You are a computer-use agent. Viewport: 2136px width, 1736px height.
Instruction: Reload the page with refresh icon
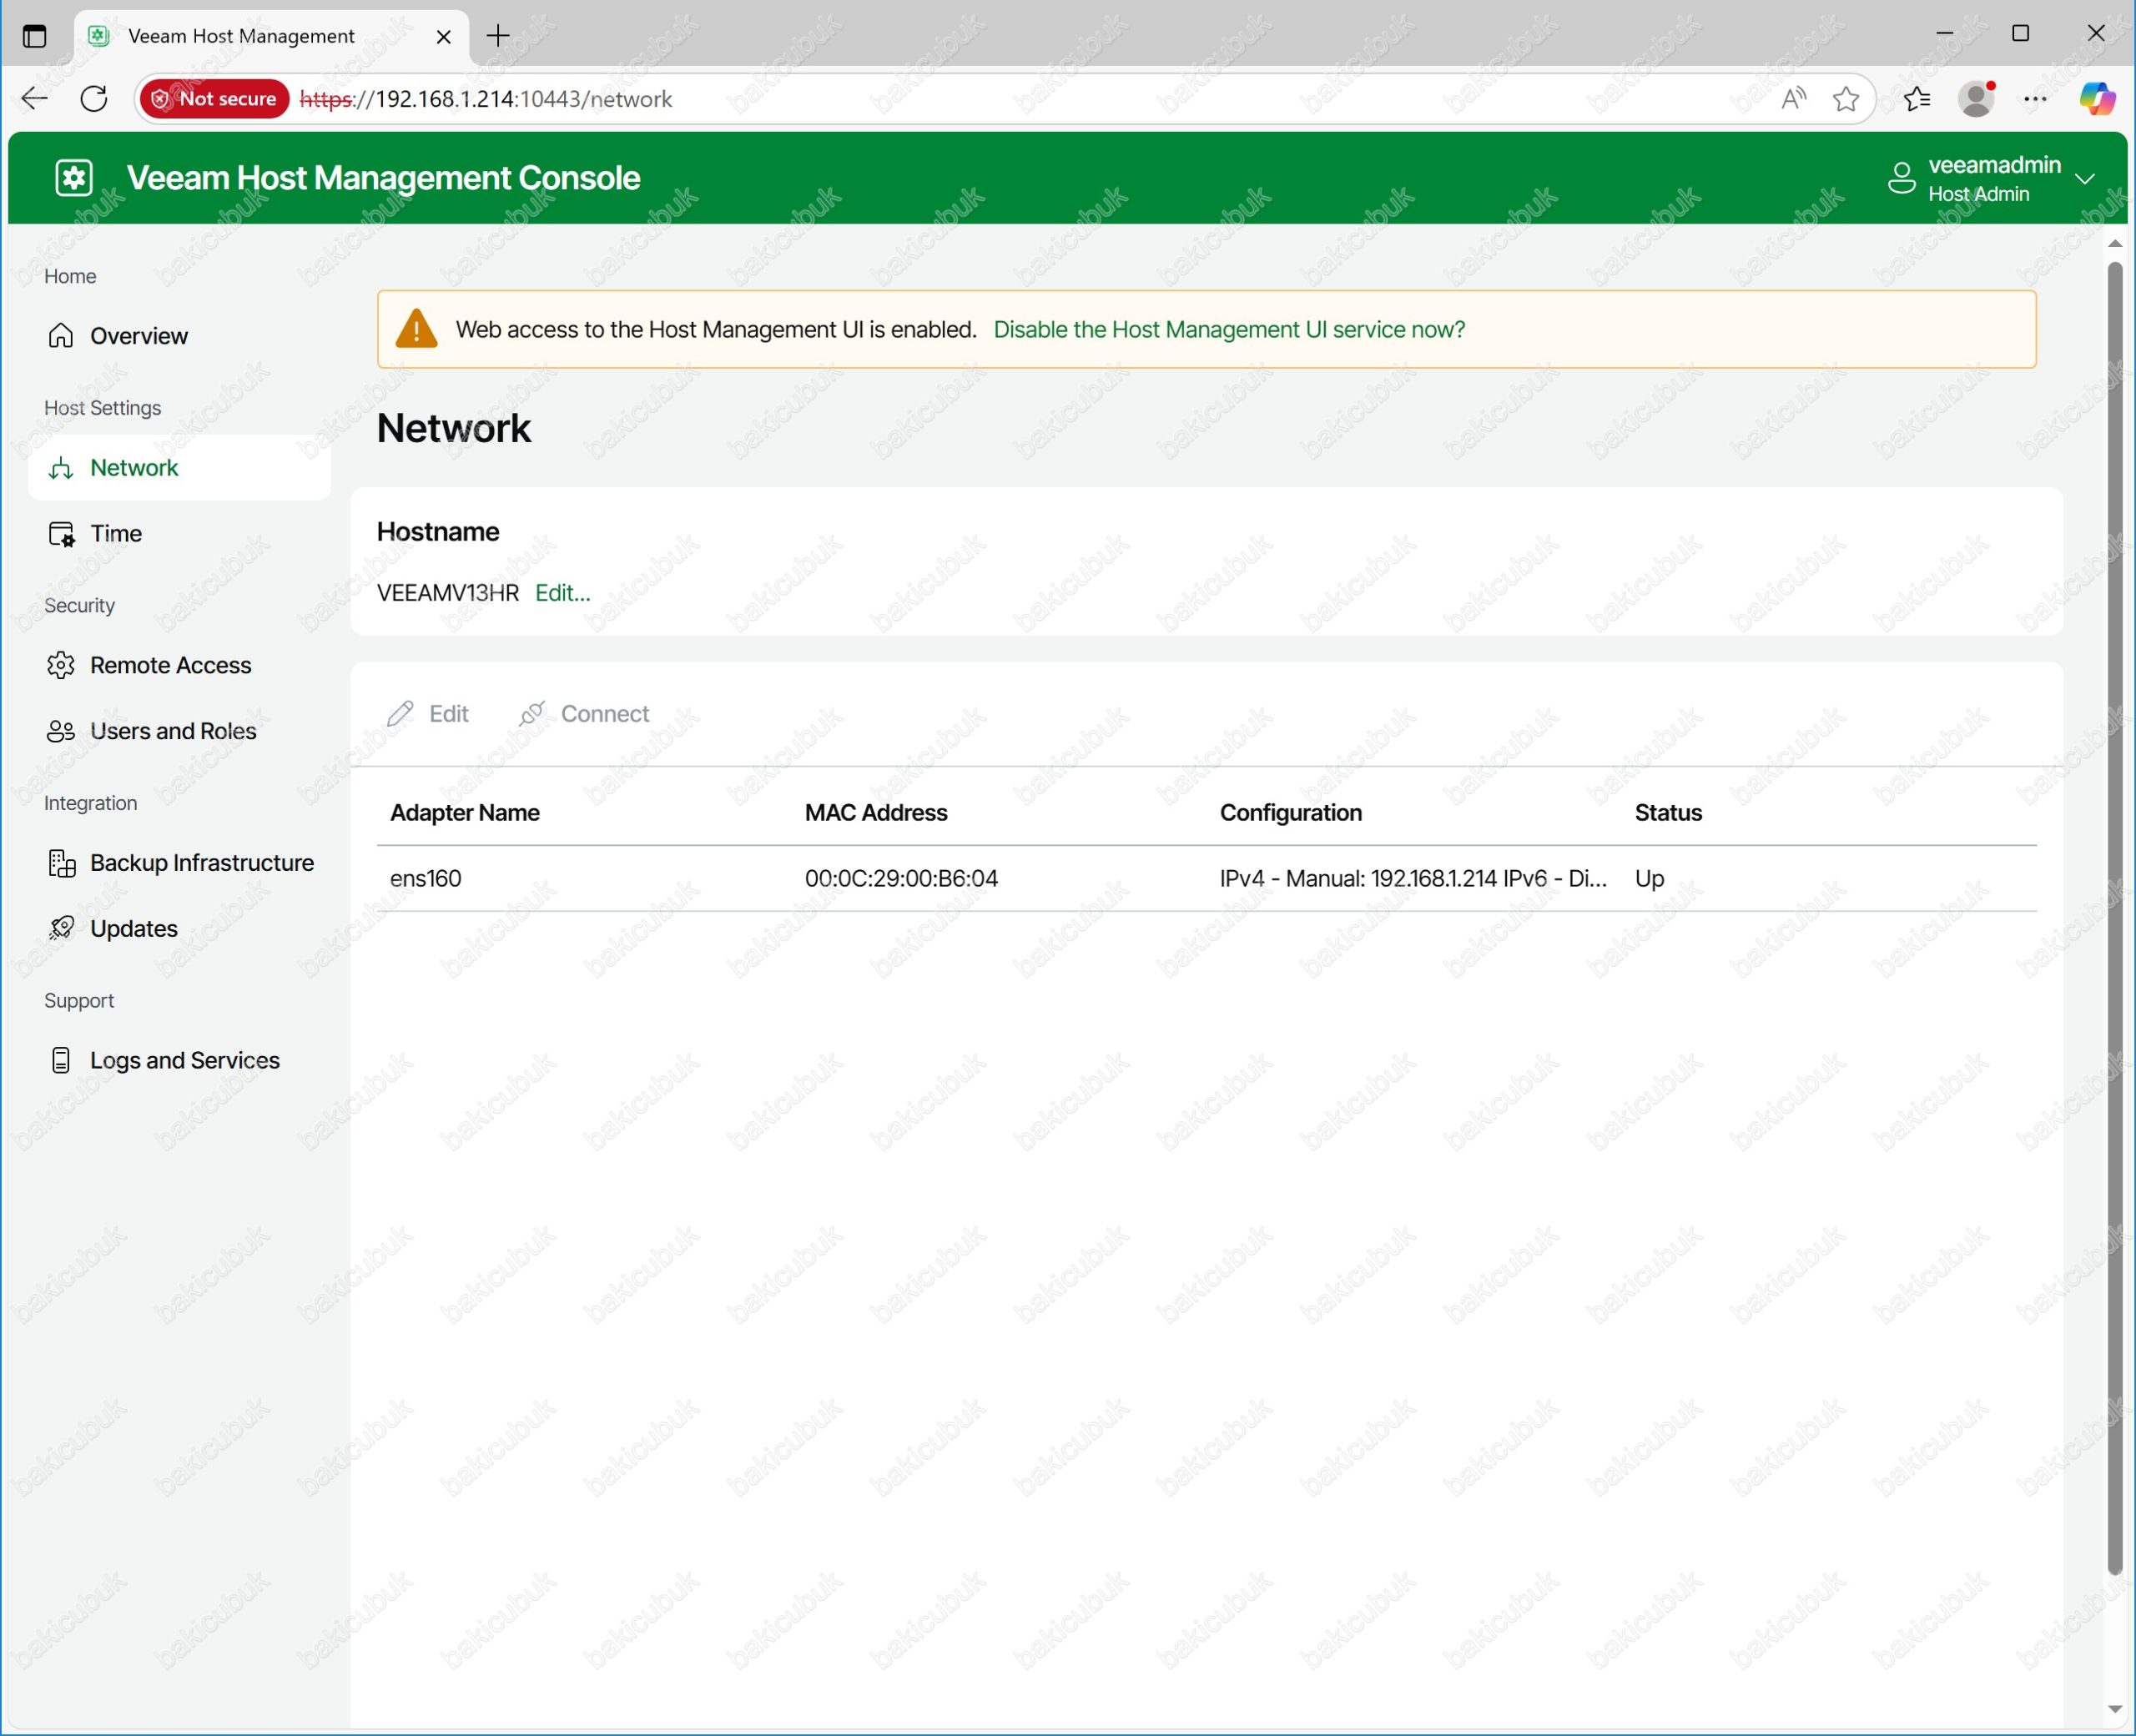click(x=94, y=98)
